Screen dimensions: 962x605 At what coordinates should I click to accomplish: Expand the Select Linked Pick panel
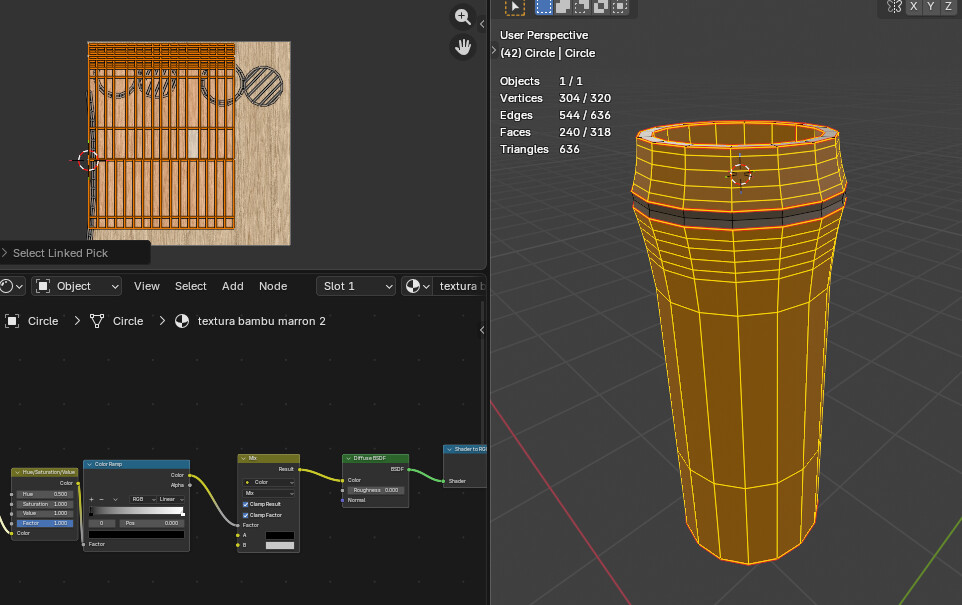(x=5, y=253)
